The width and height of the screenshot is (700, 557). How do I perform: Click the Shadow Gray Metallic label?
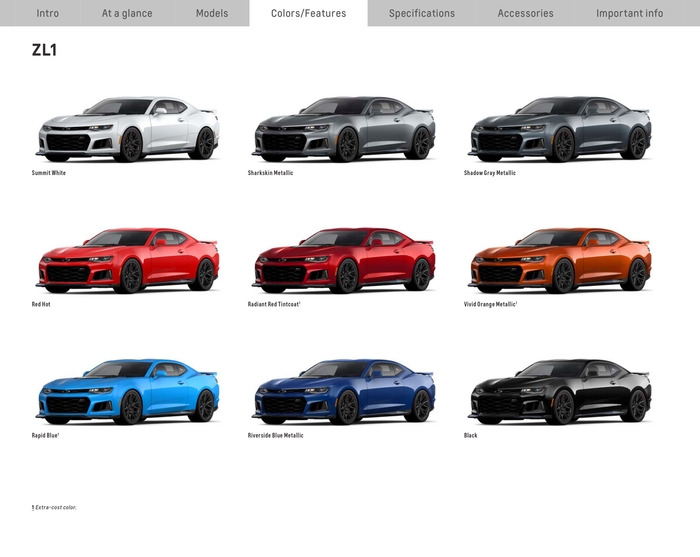tap(490, 173)
